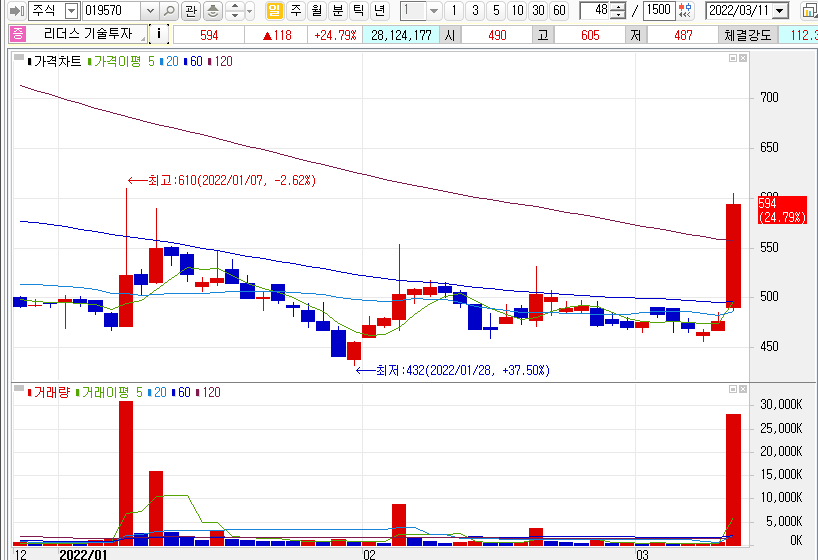Click the total bar count field 1500
This screenshot has height=560, width=818.
click(658, 10)
